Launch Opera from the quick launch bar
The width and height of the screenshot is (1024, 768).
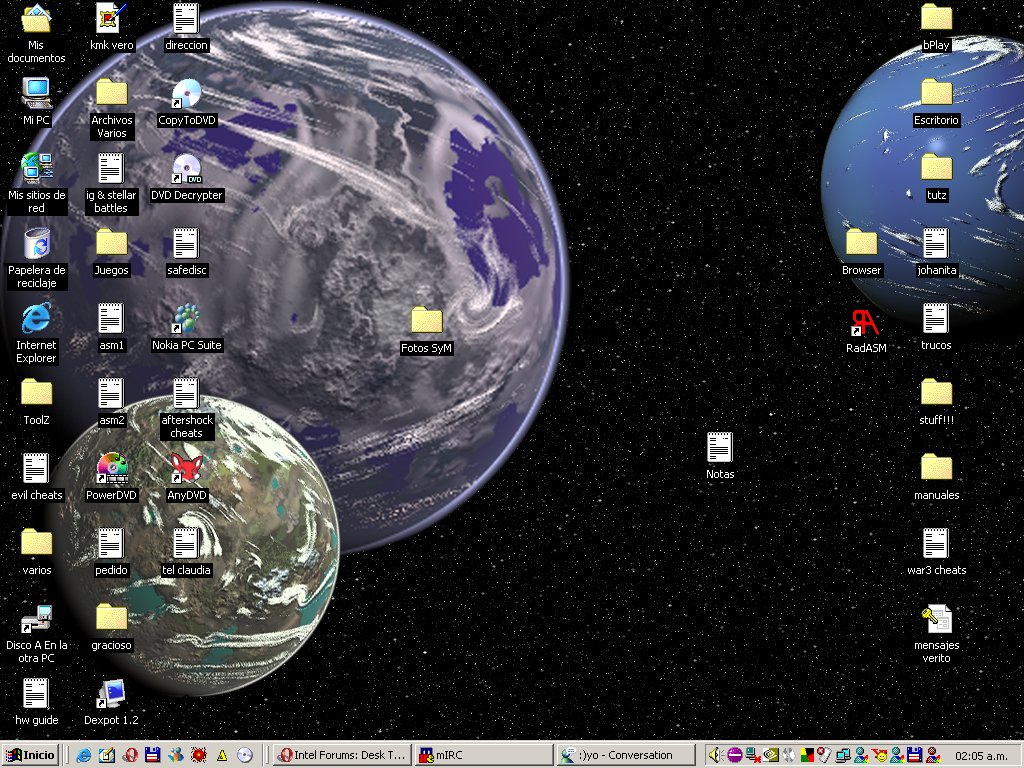(130, 755)
